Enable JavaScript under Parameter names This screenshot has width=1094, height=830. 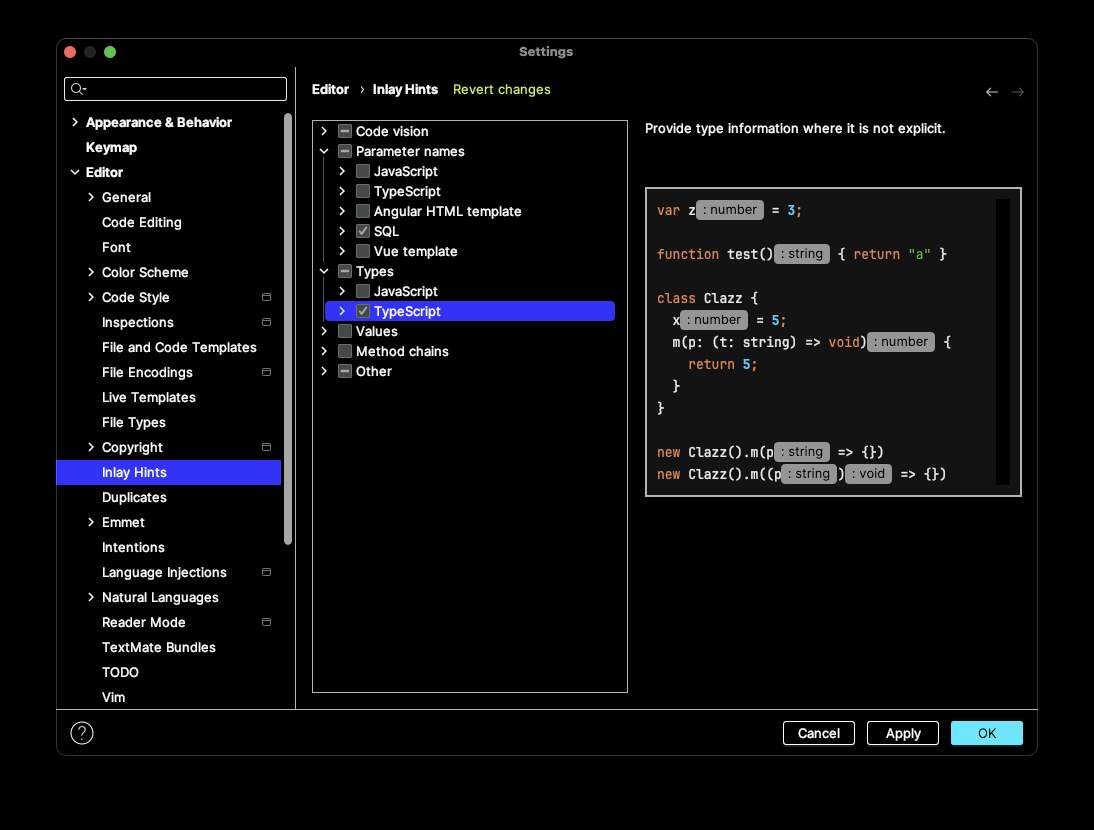[x=363, y=172]
